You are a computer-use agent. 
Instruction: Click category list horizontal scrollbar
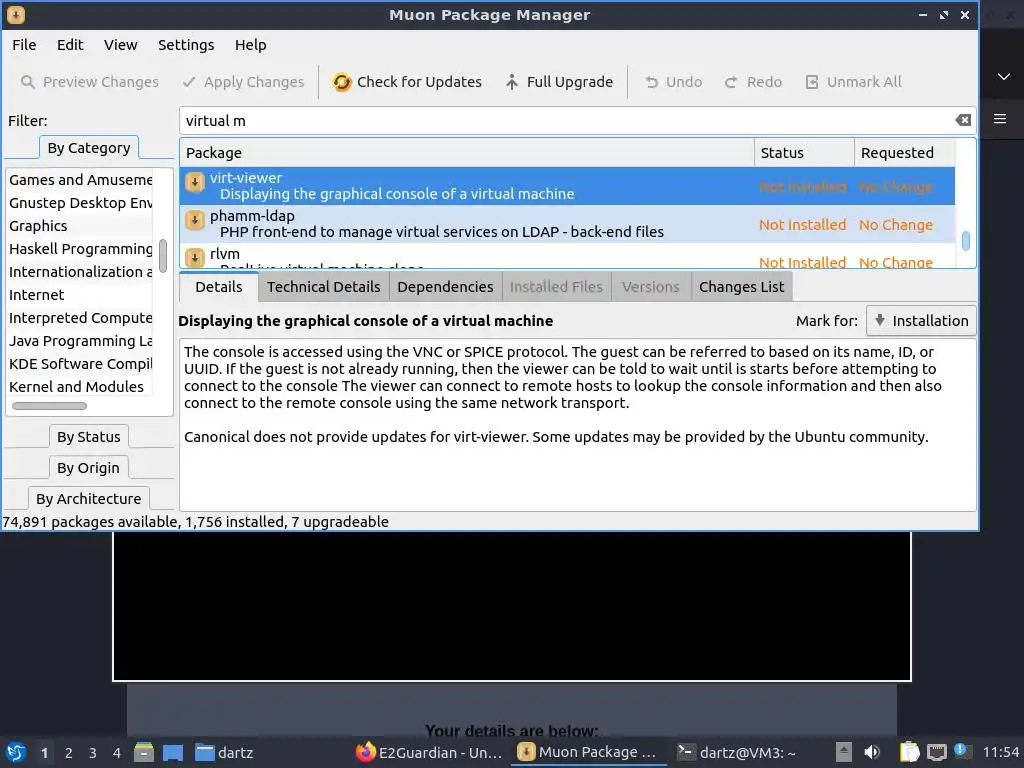pos(50,406)
